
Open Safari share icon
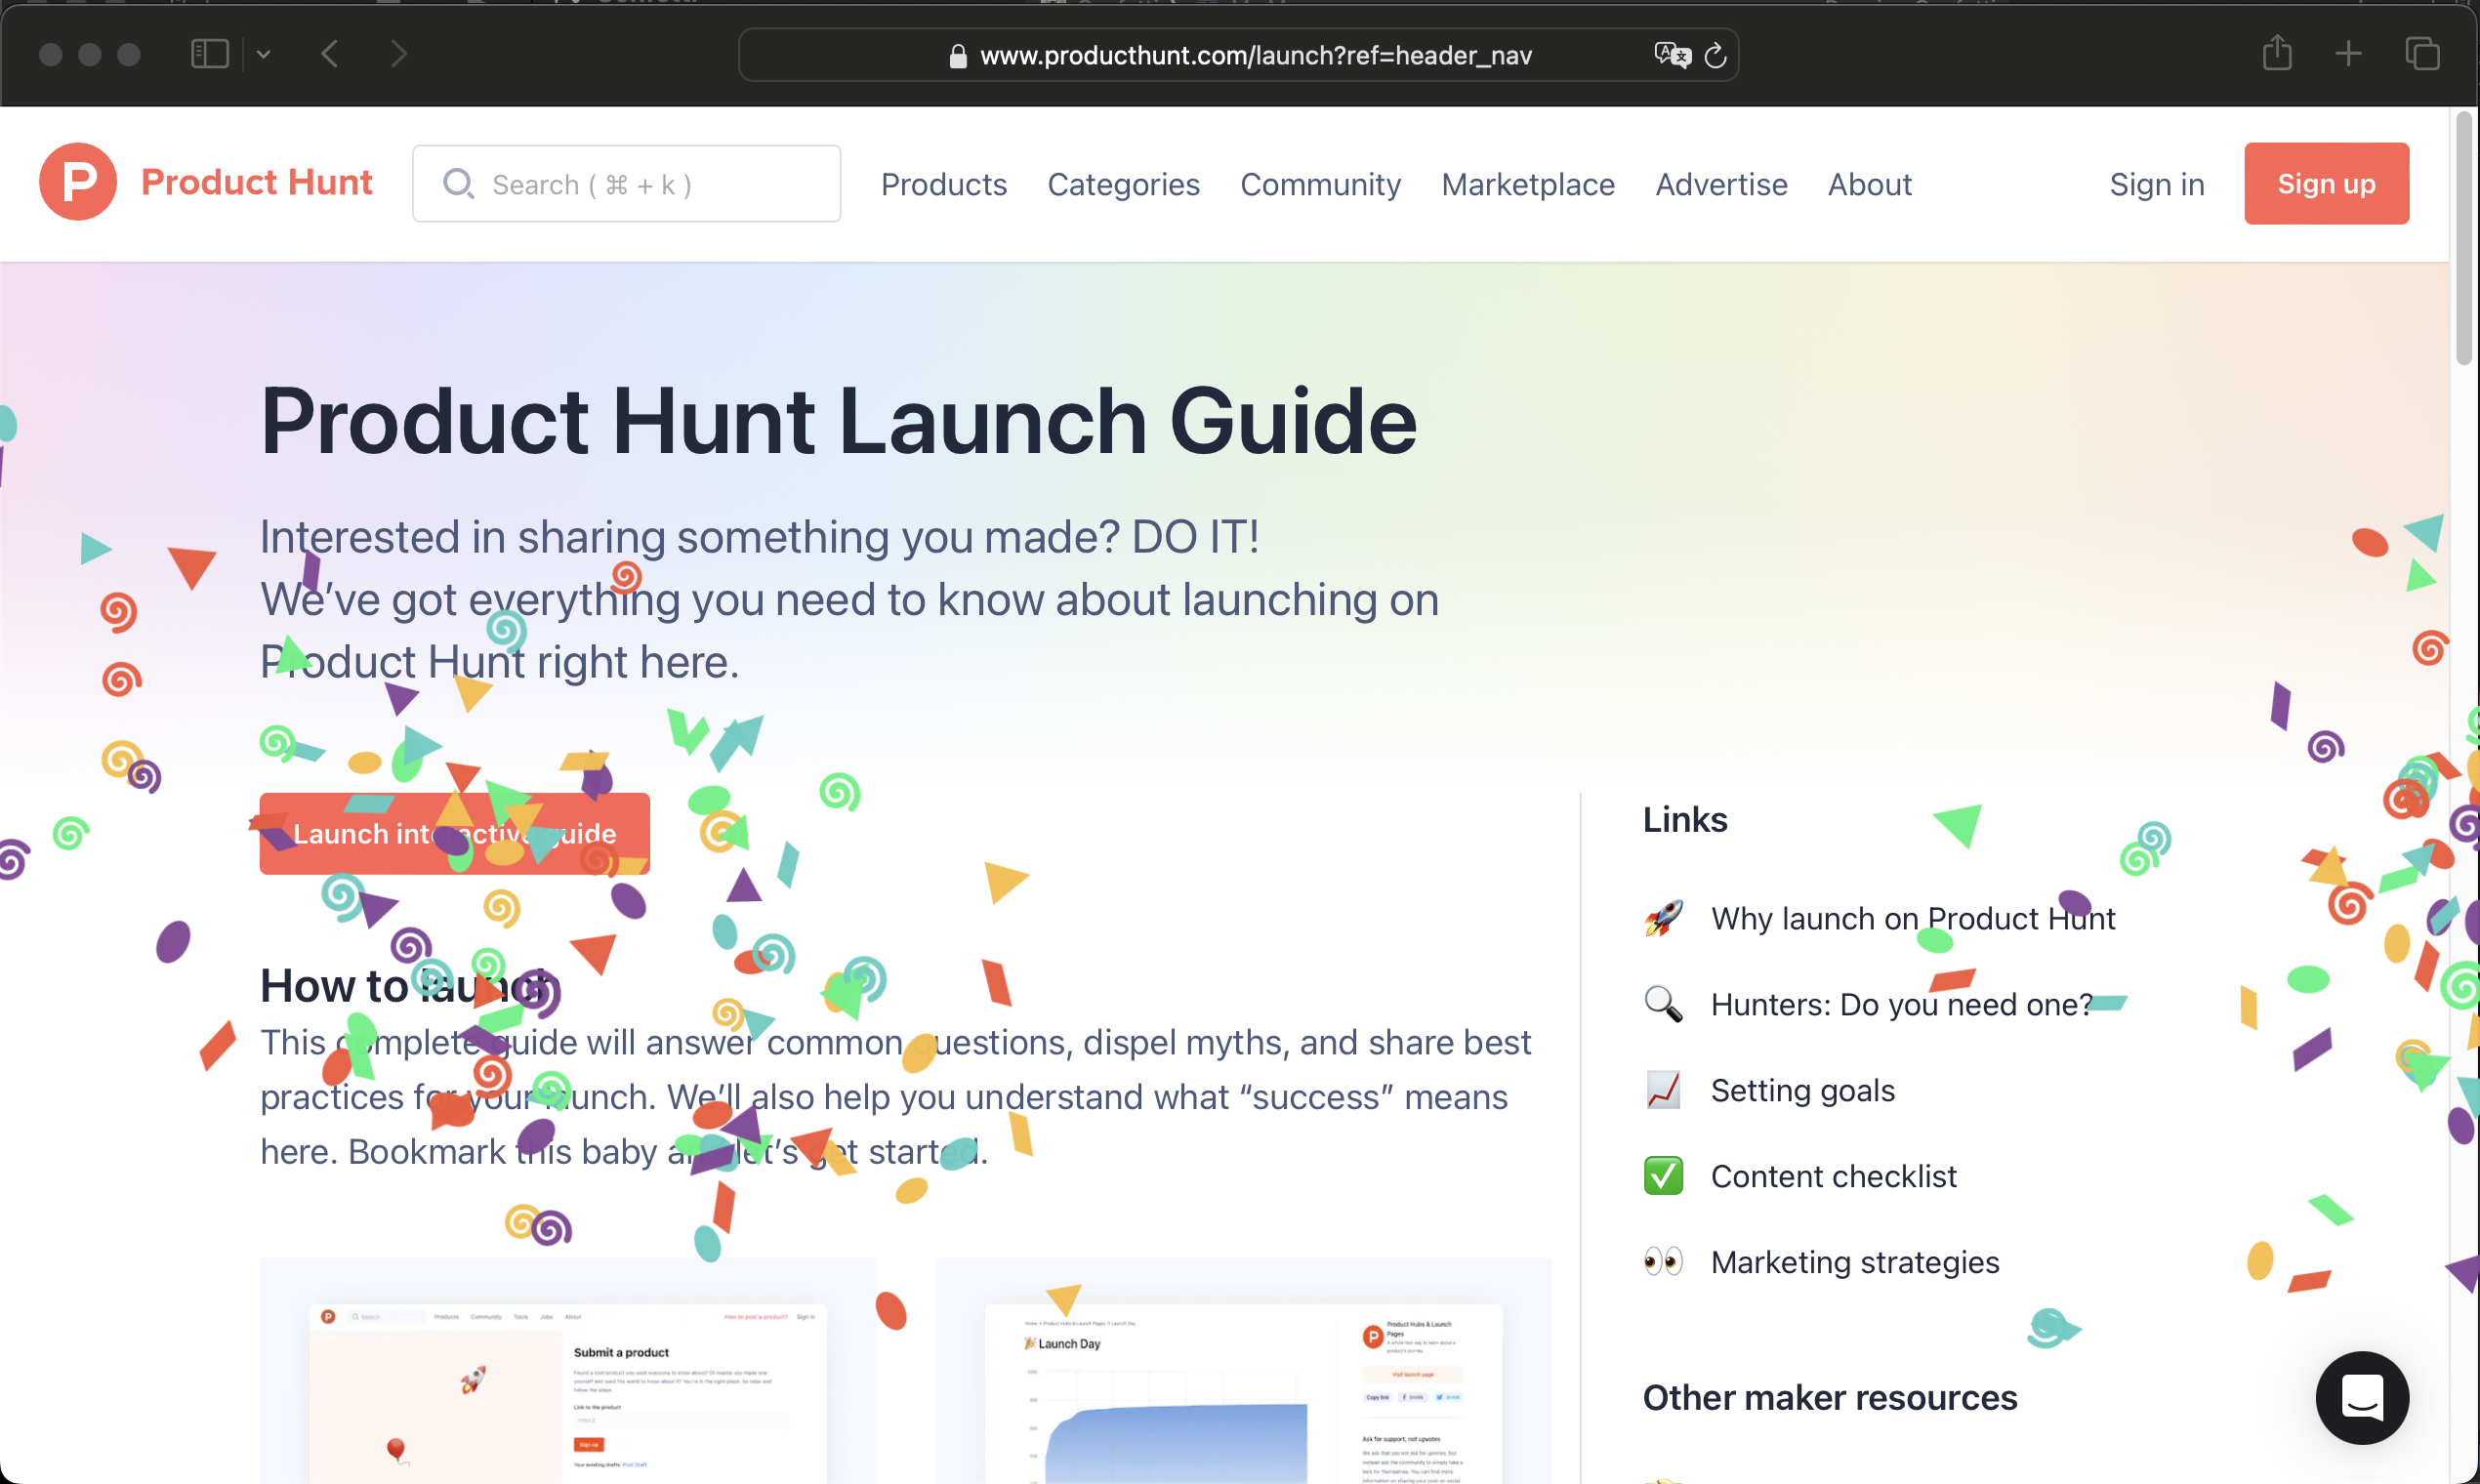(x=2277, y=53)
